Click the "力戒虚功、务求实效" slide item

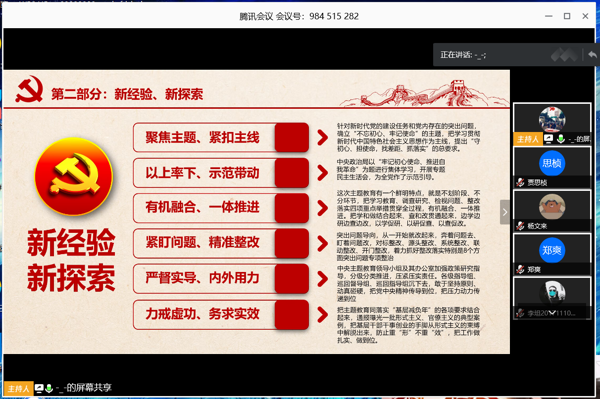(221, 314)
